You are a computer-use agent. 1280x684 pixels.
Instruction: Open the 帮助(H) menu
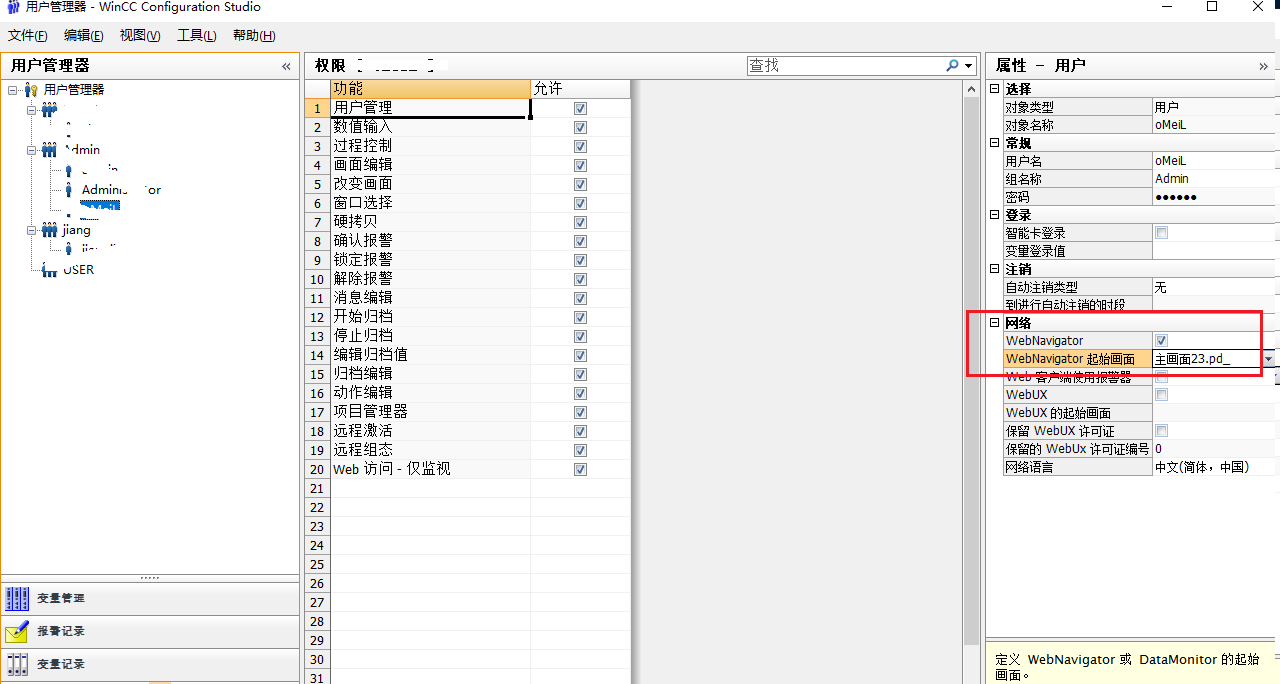click(x=254, y=36)
